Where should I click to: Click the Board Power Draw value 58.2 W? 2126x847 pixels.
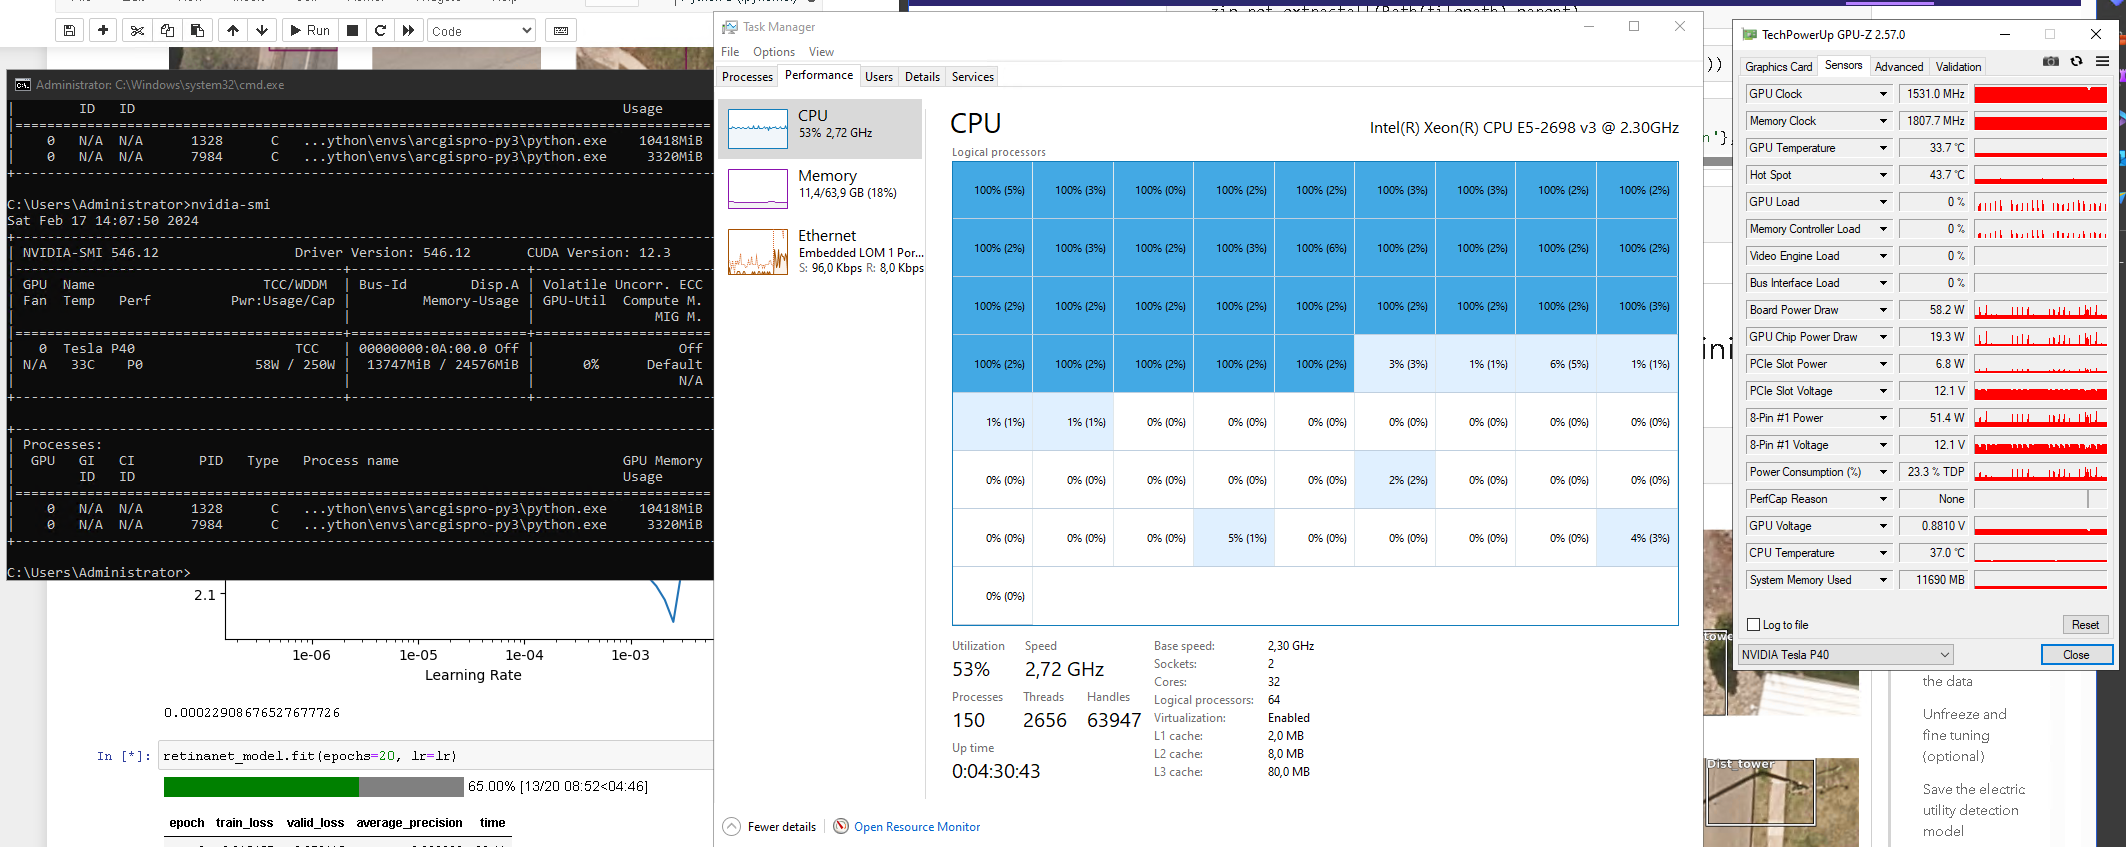coord(1934,310)
